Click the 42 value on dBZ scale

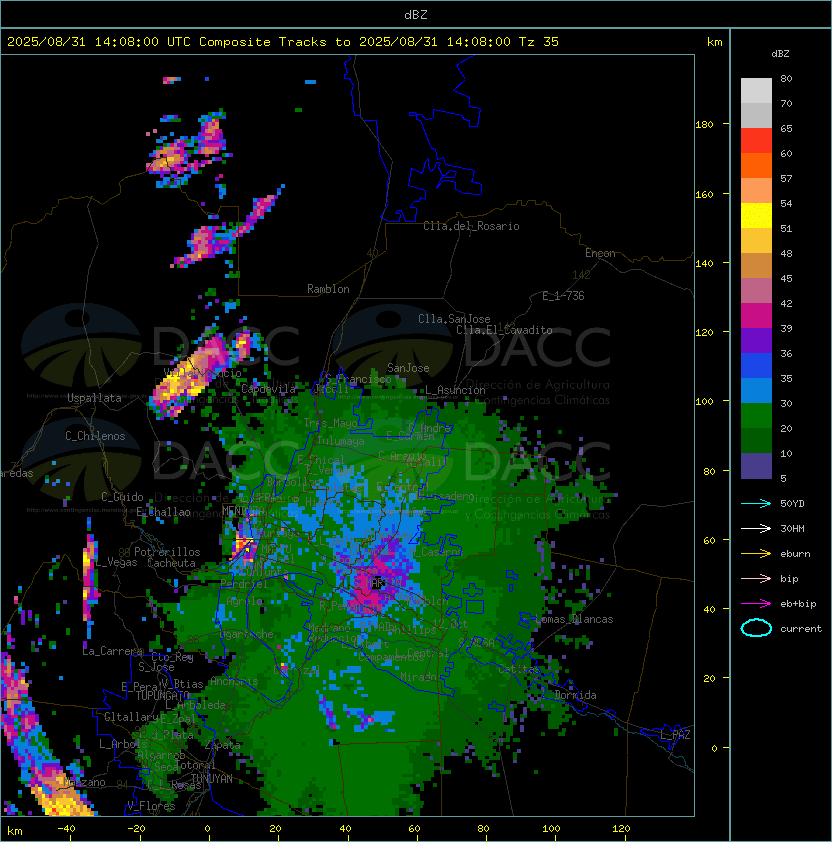pyautogui.click(x=786, y=303)
